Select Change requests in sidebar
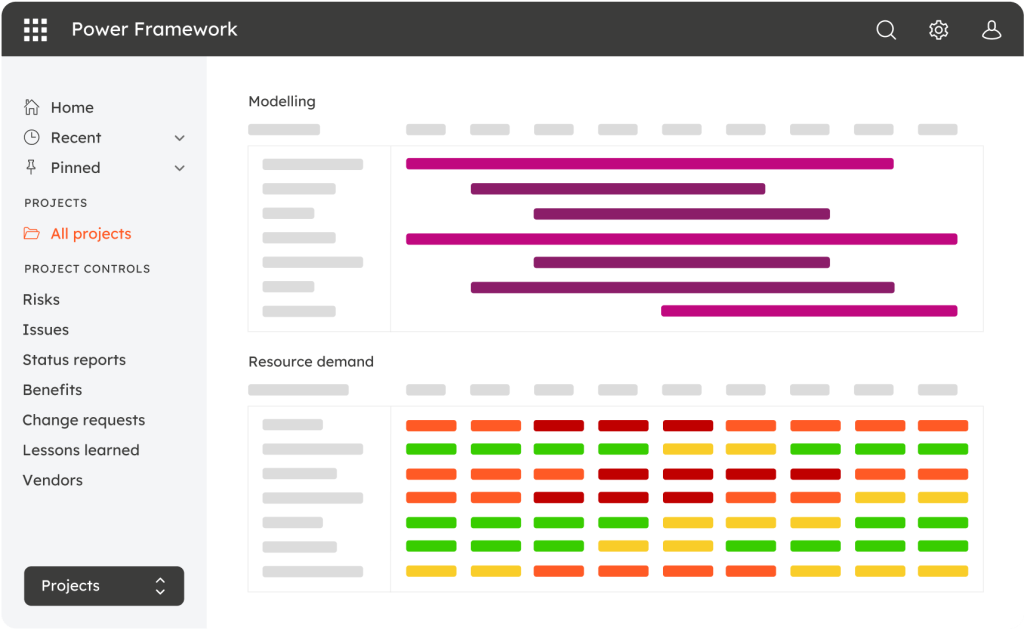The height and width of the screenshot is (630, 1024). (x=84, y=420)
